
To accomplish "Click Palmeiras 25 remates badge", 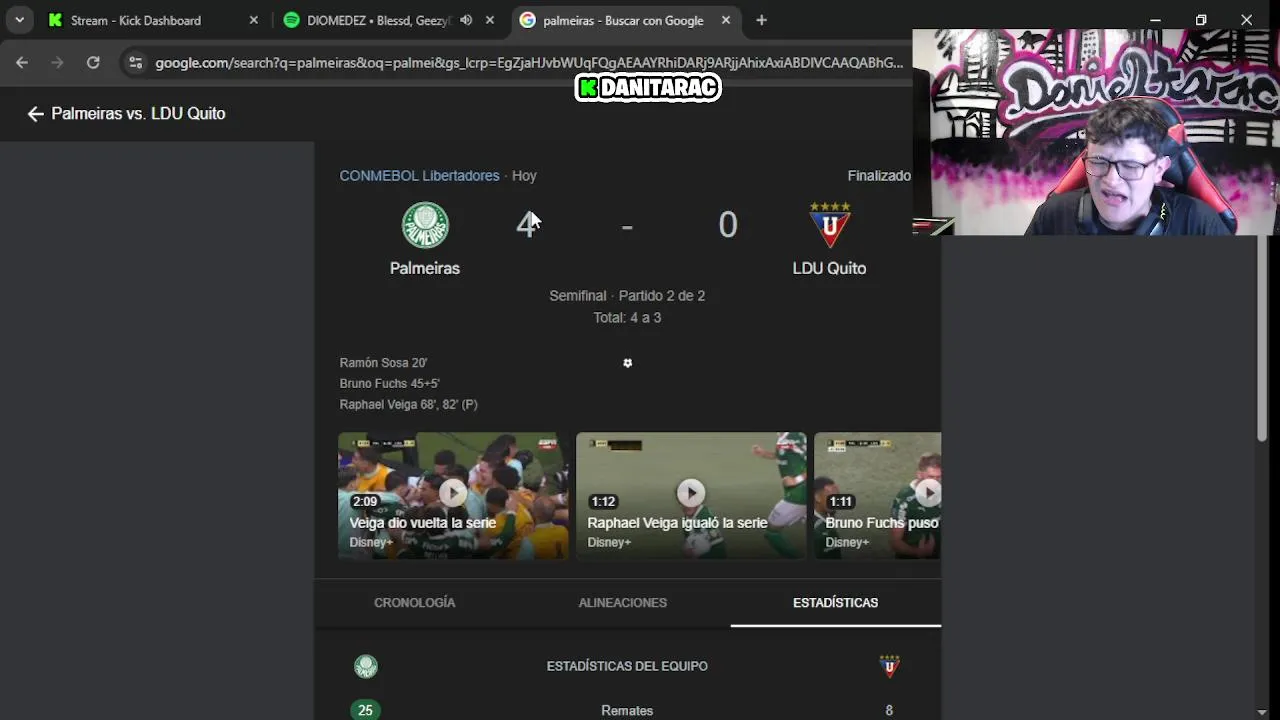I will [x=365, y=710].
